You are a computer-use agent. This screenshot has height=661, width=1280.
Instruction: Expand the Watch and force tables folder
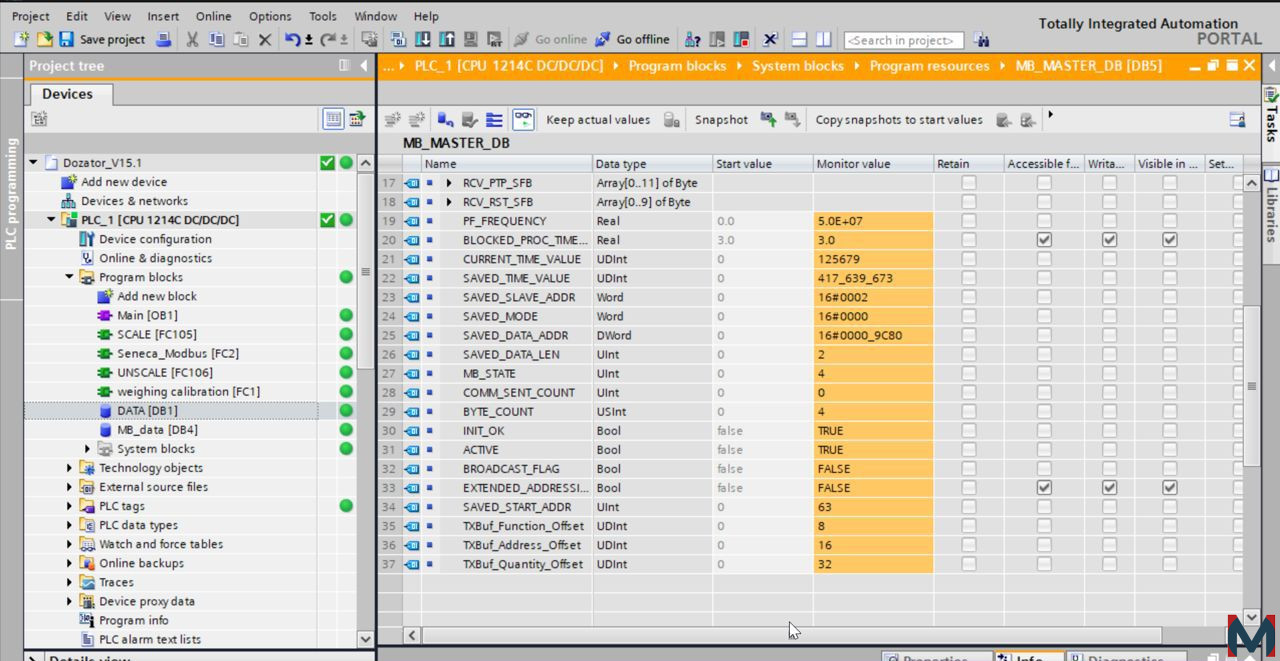(x=69, y=544)
